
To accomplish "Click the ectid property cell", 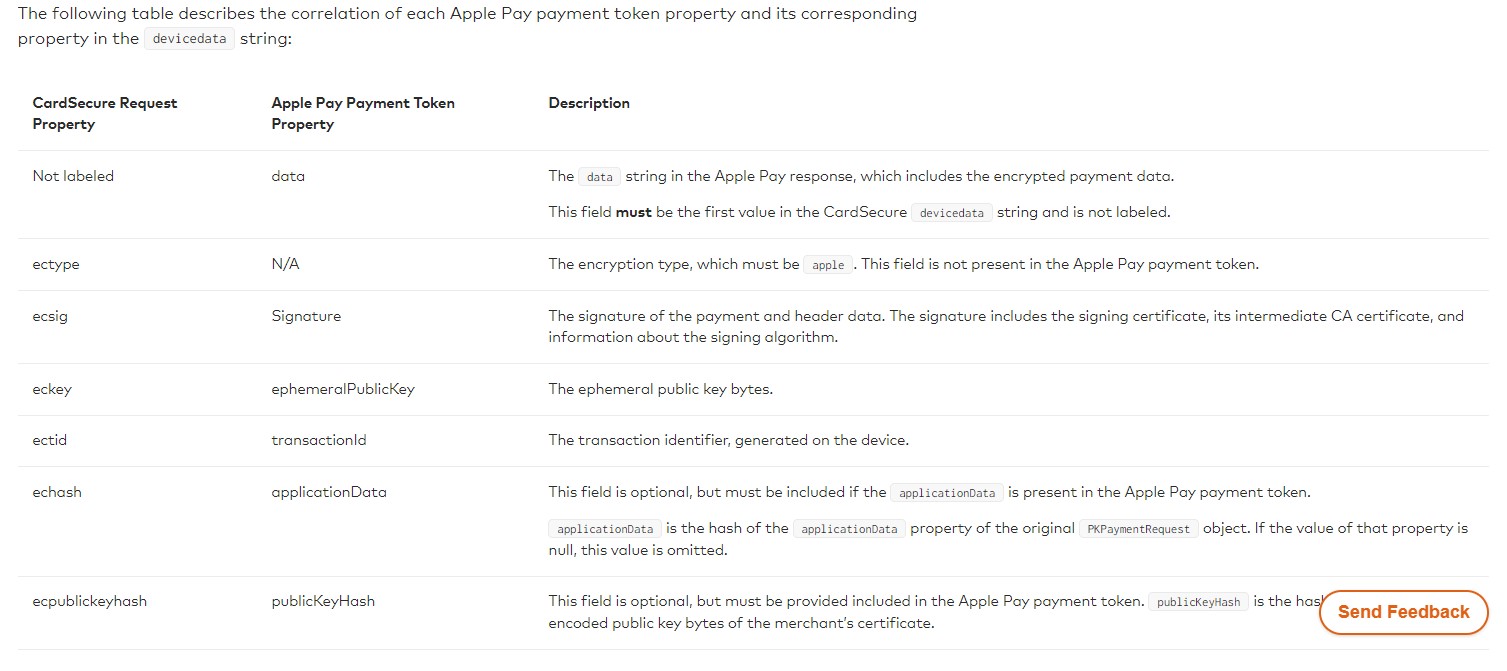I will click(x=50, y=440).
